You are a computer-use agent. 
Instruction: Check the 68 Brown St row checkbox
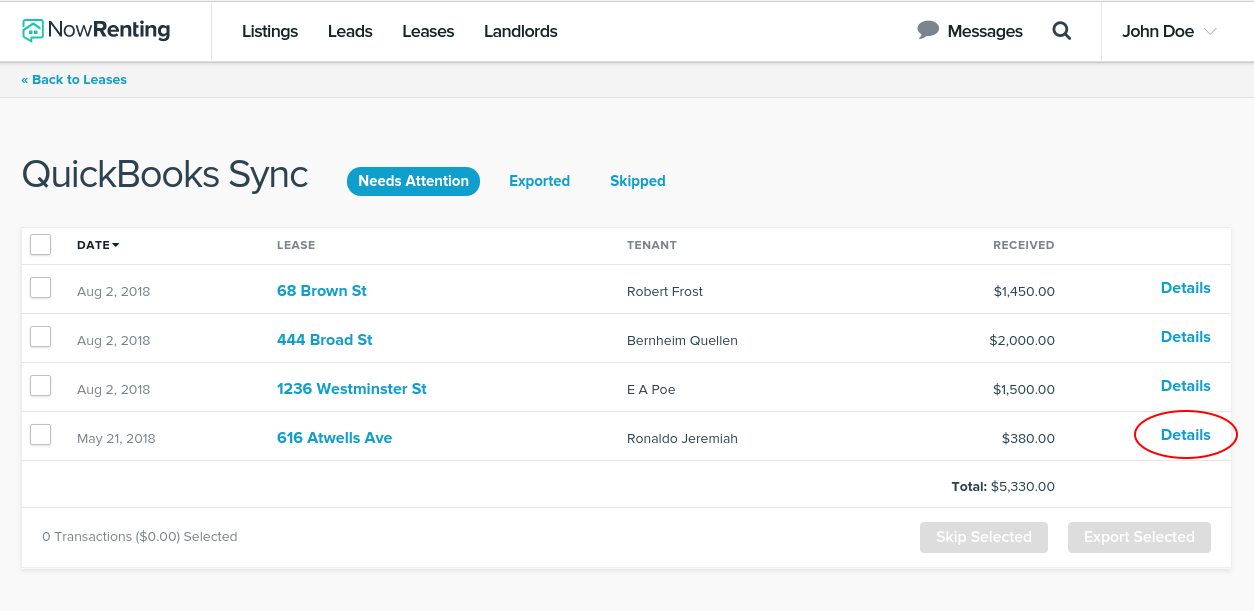(x=40, y=288)
